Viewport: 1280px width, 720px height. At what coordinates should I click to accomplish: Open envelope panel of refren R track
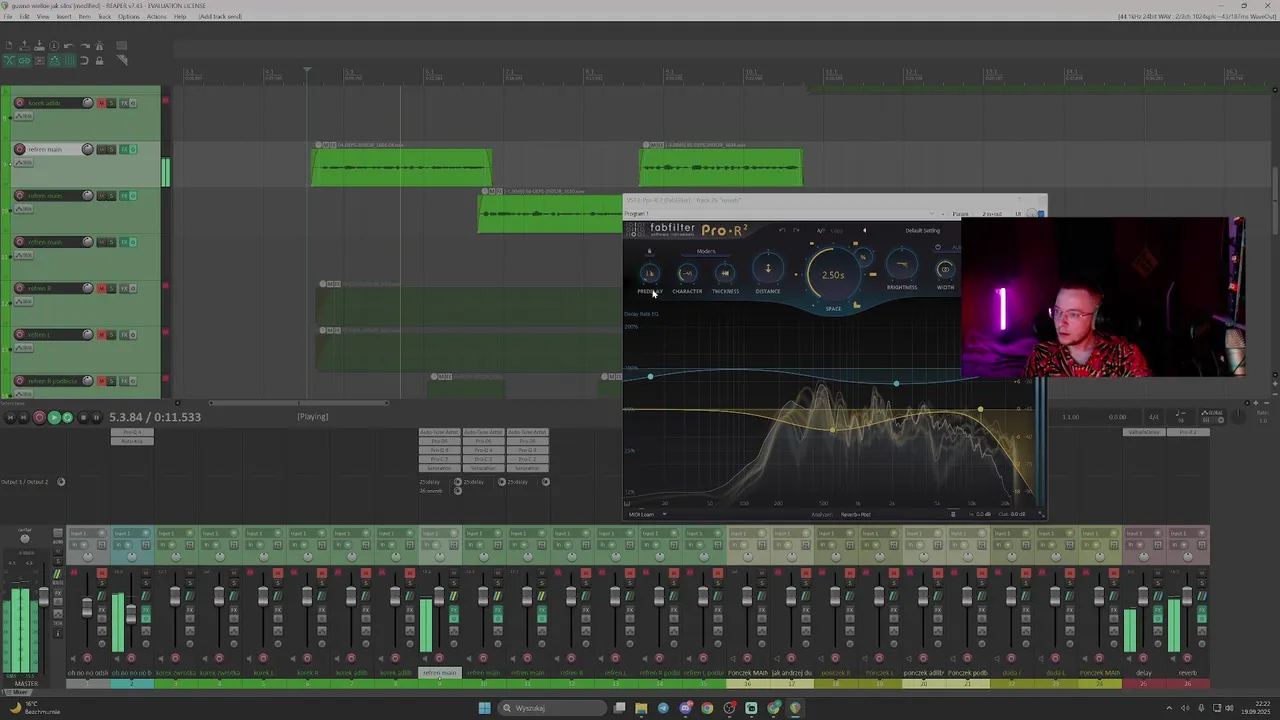click(24, 301)
